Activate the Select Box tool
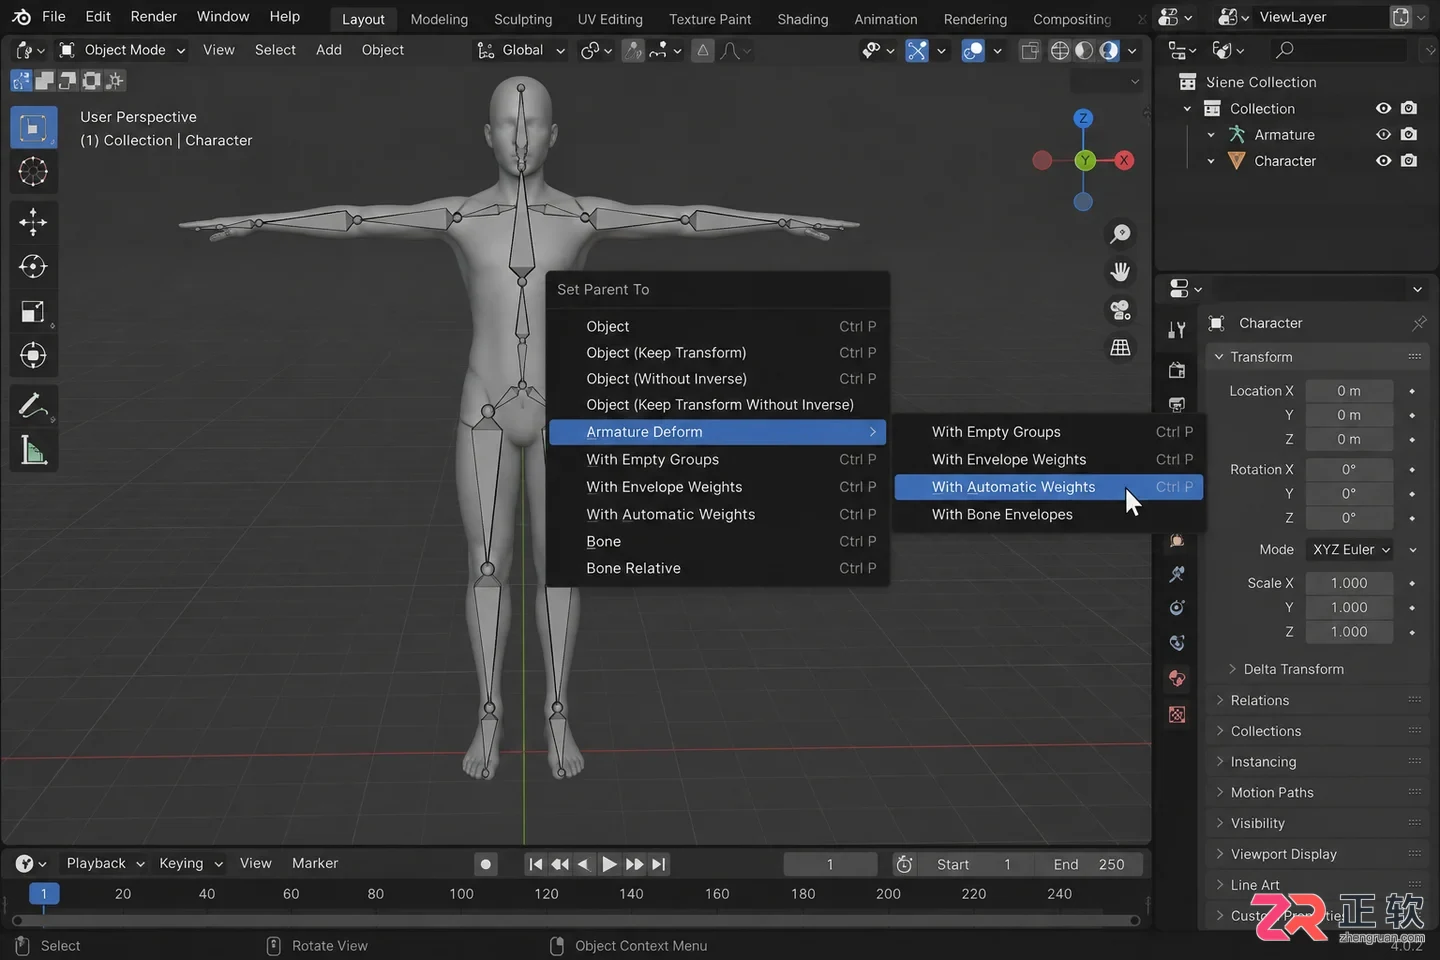This screenshot has width=1440, height=960. (33, 128)
